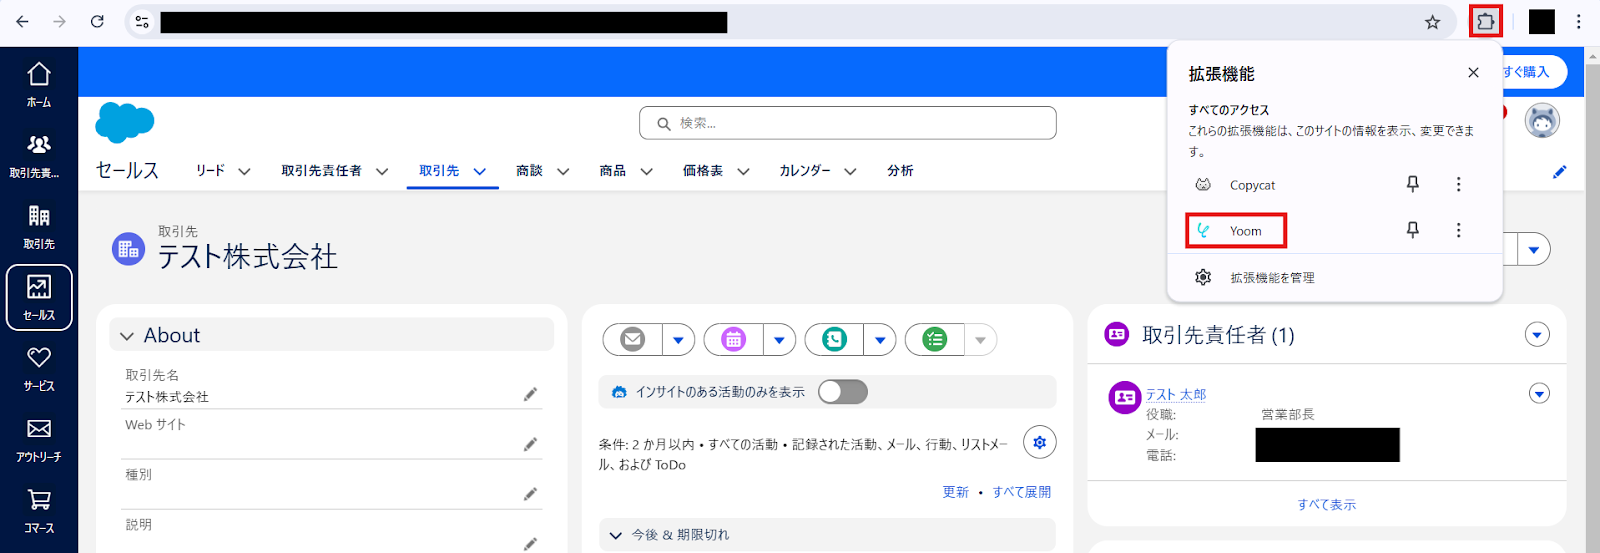Click the log a call icon
The height and width of the screenshot is (553, 1600).
(834, 340)
